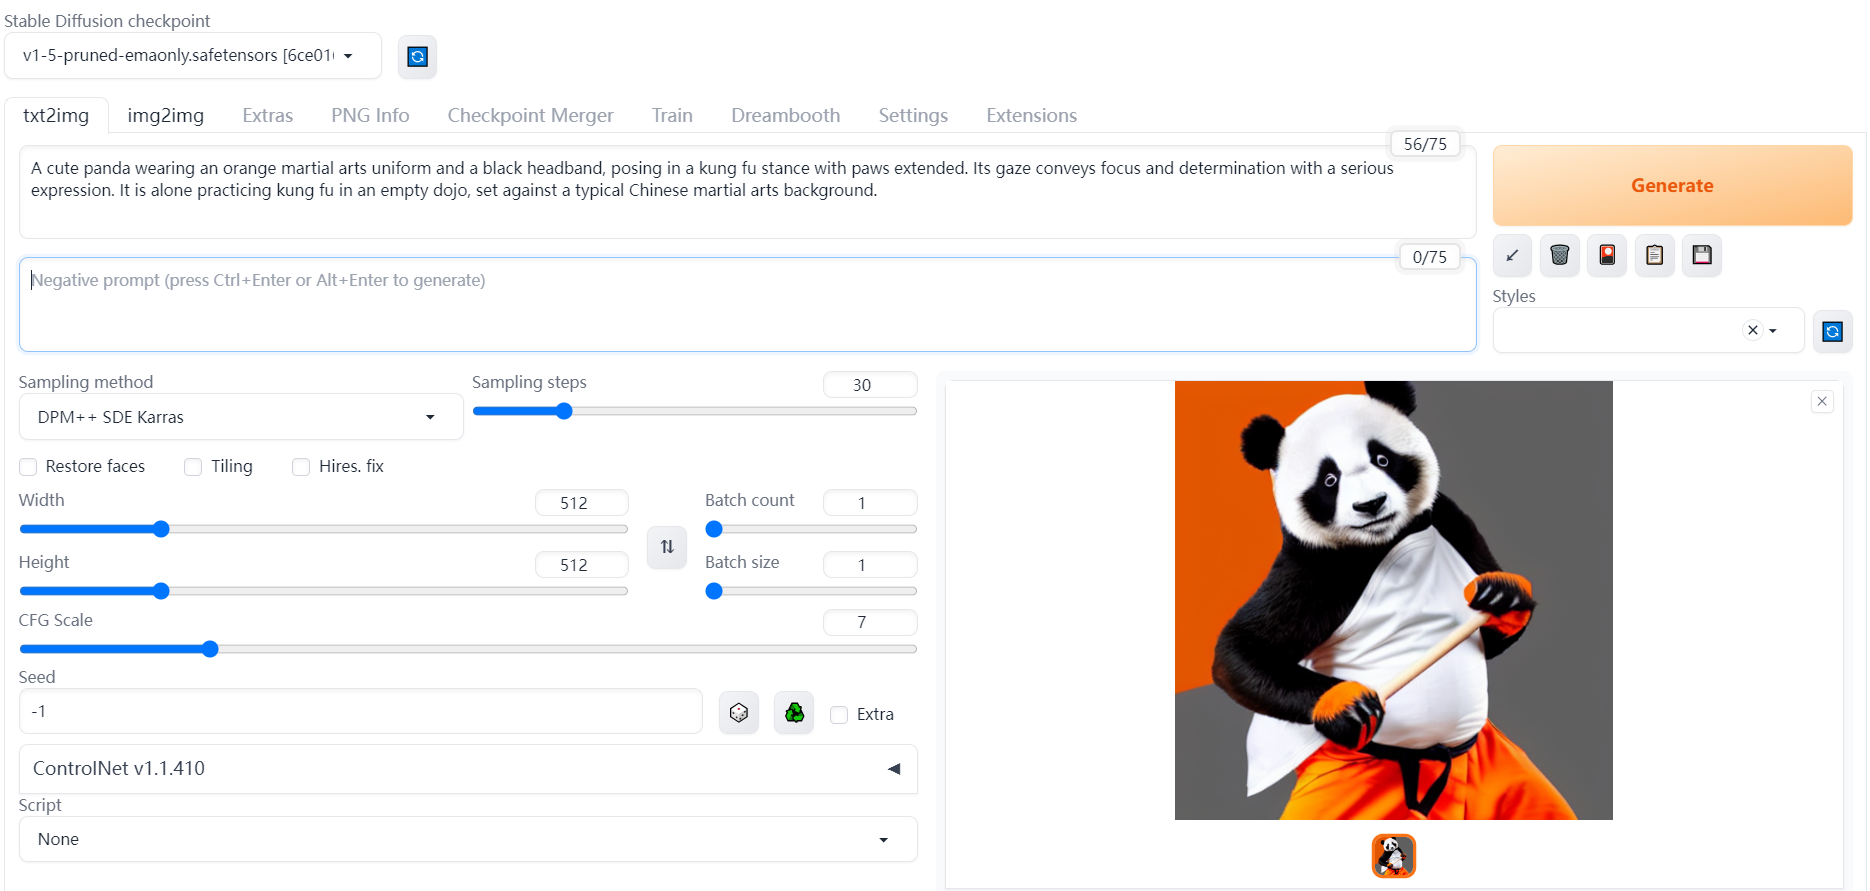1870x891 pixels.
Task: Click the Width value field
Action: click(582, 503)
